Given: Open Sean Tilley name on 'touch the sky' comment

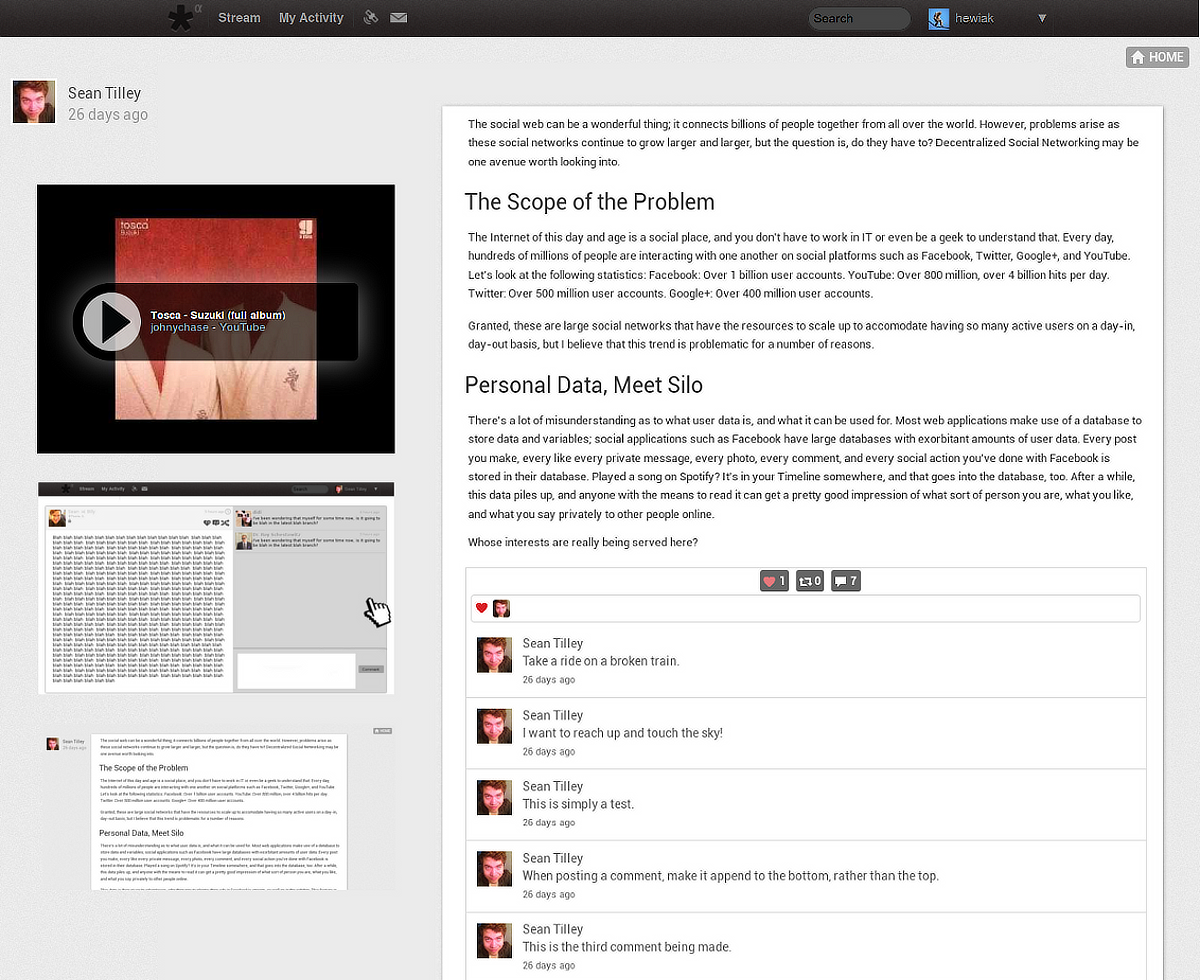Looking at the screenshot, I should [x=553, y=715].
